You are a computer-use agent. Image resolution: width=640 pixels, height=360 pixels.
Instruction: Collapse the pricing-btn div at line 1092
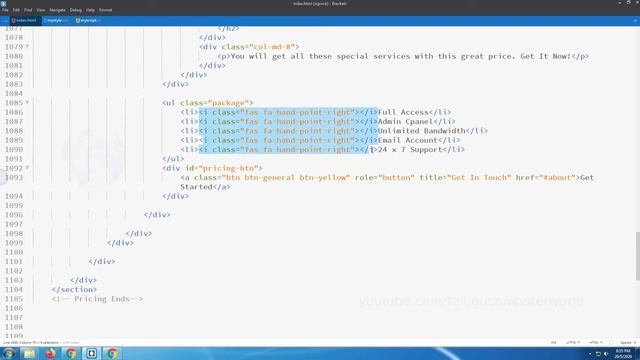pyautogui.click(x=27, y=168)
